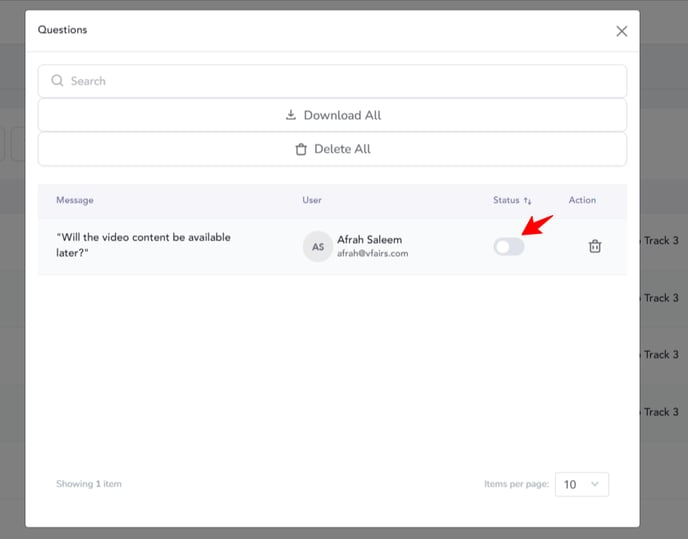Delete the question using the row trash icon
The image size is (688, 539).
595,246
